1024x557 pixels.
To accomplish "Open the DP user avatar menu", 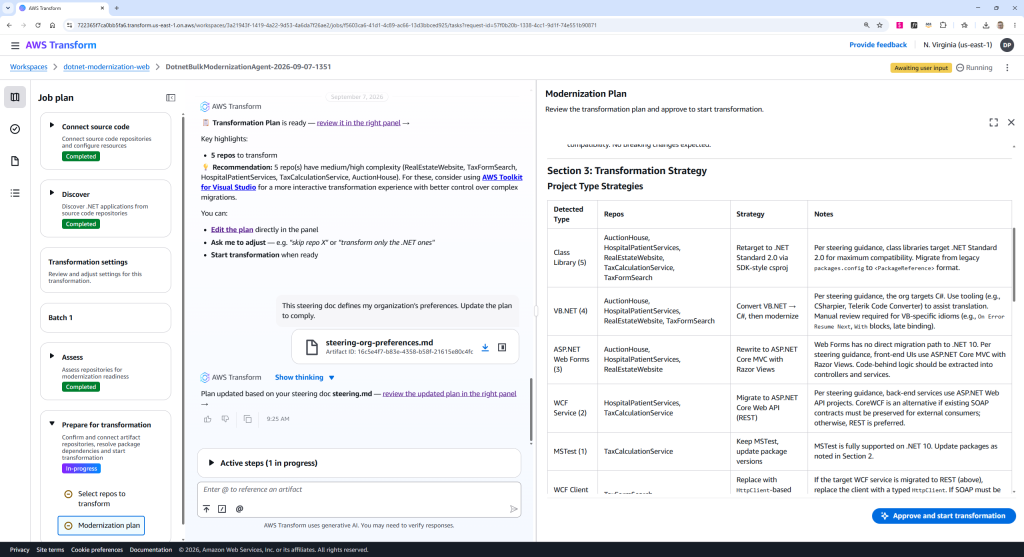I will (x=1007, y=45).
